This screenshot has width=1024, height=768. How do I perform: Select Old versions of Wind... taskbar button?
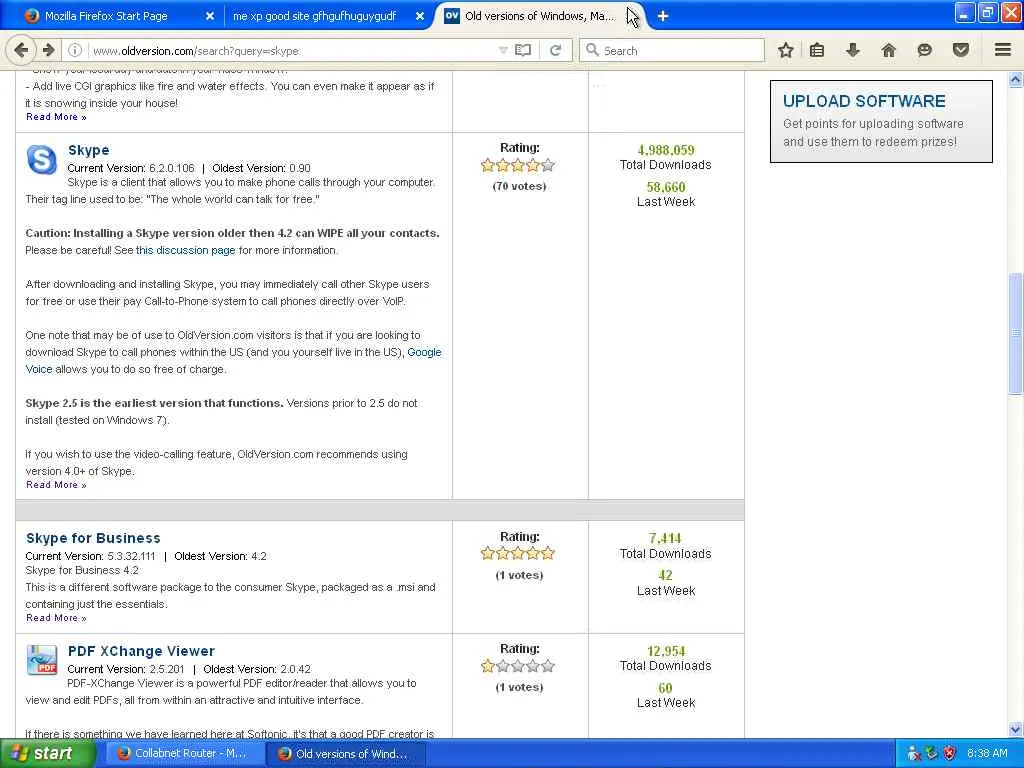click(345, 753)
